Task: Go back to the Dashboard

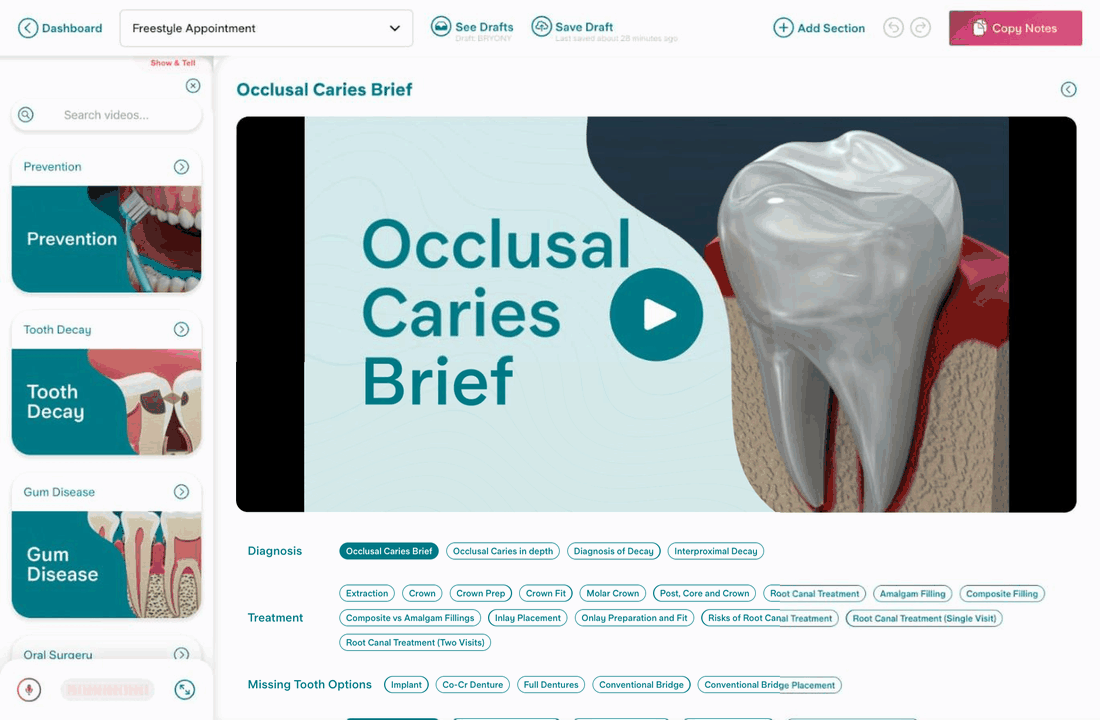Action: click(x=60, y=28)
